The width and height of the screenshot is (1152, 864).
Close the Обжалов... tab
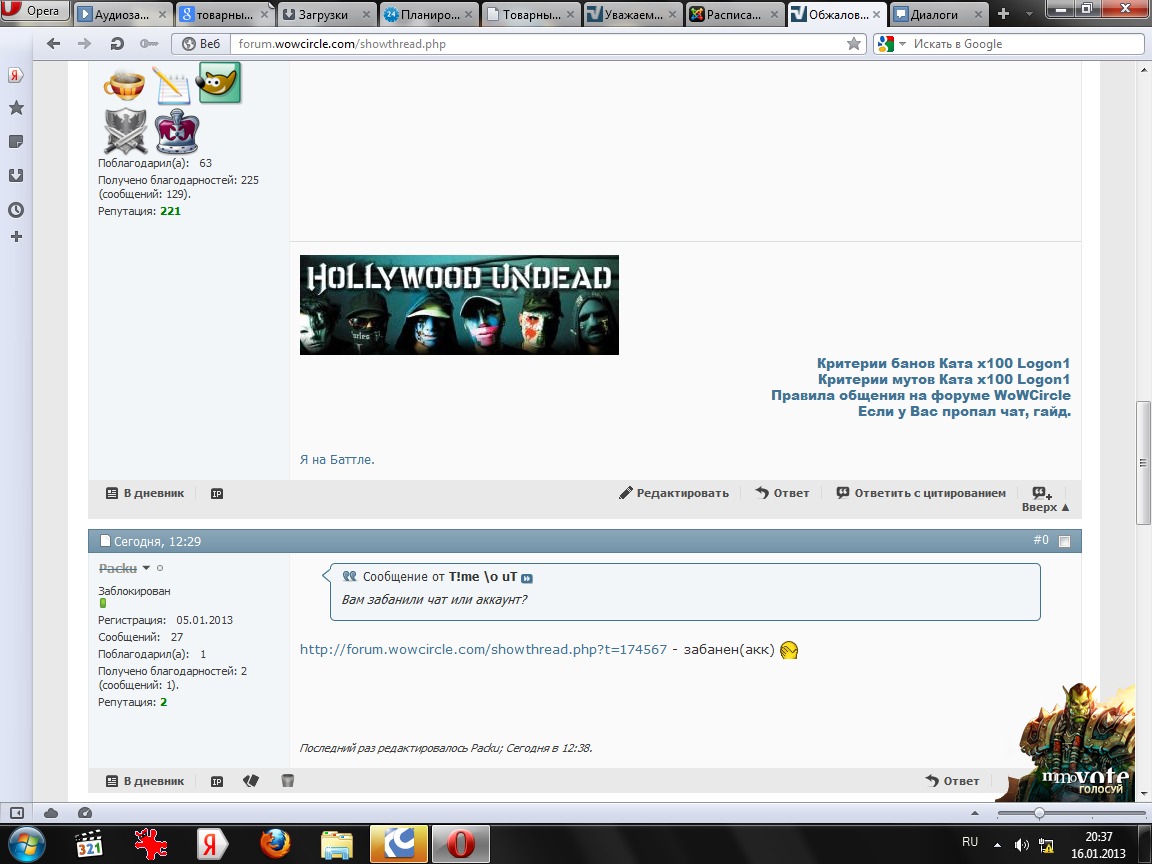tap(876, 14)
